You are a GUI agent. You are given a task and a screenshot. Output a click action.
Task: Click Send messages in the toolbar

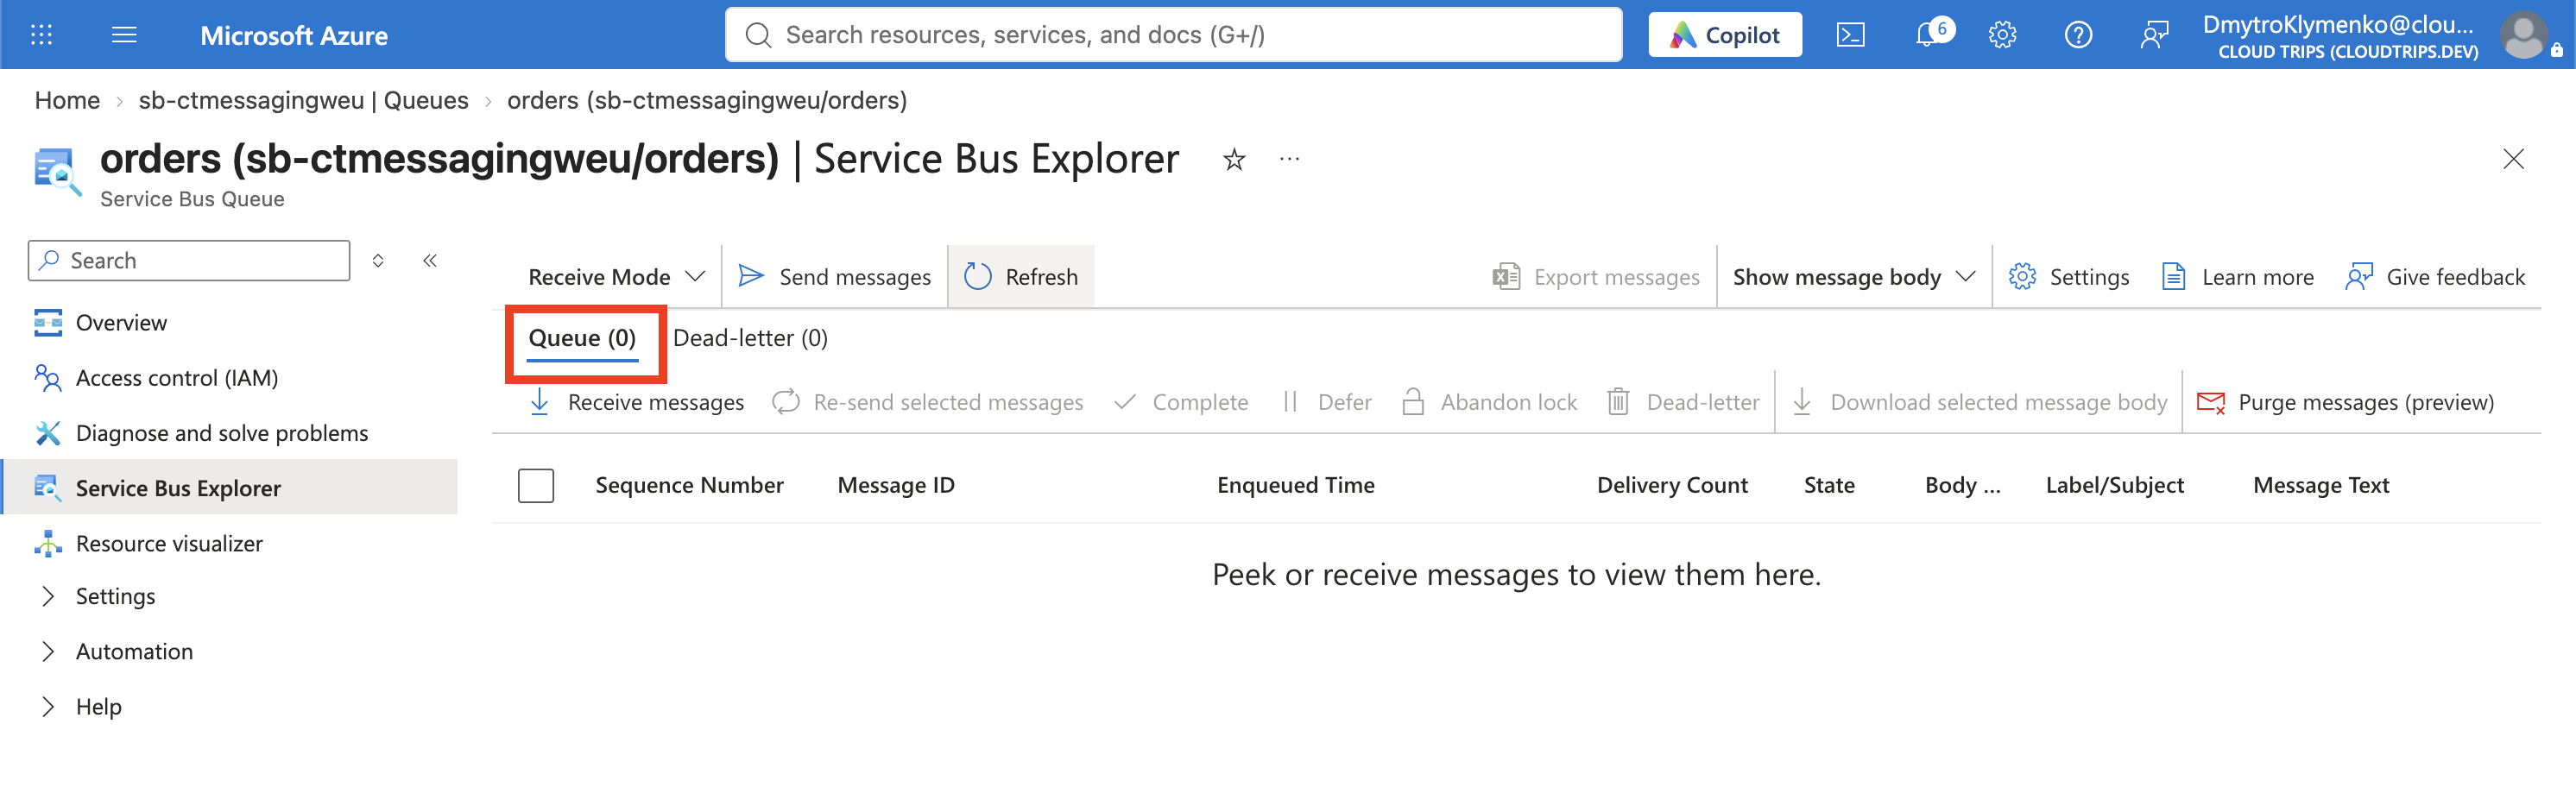point(834,277)
